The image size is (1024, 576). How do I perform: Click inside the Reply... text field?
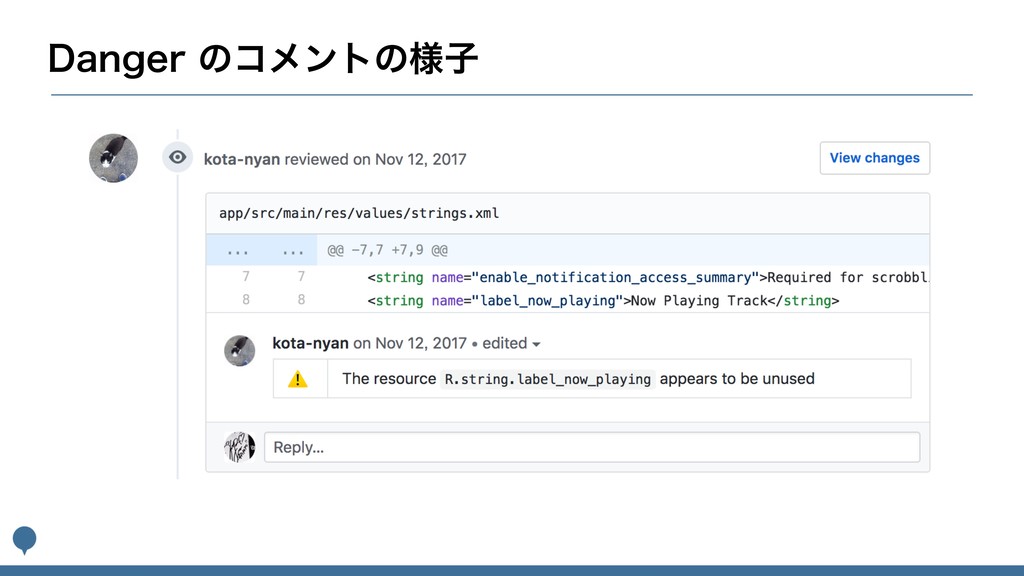592,447
